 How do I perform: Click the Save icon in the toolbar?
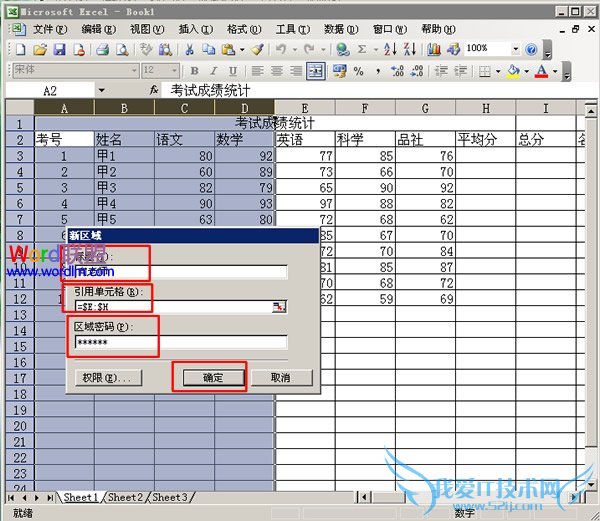pyautogui.click(x=59, y=49)
